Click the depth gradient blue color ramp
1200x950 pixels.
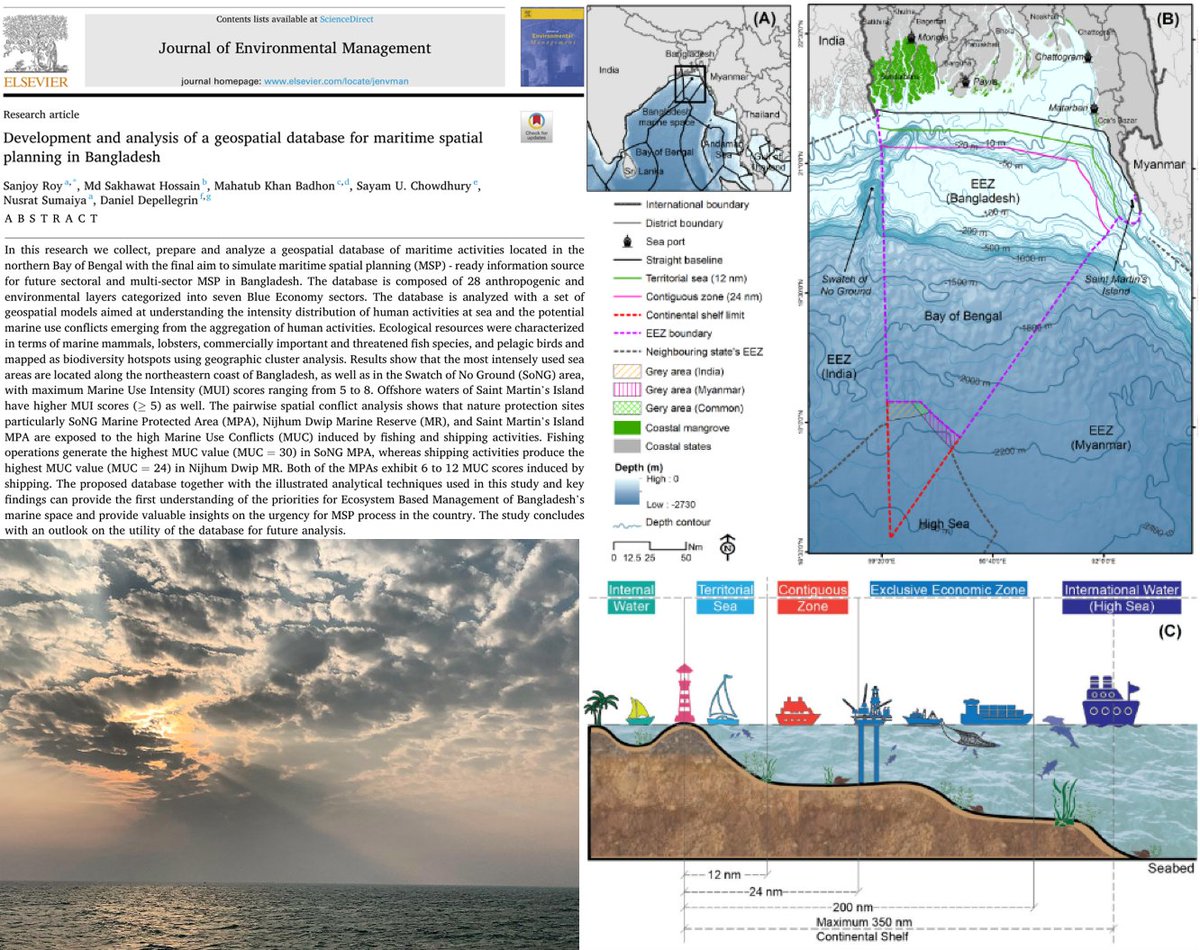point(627,491)
